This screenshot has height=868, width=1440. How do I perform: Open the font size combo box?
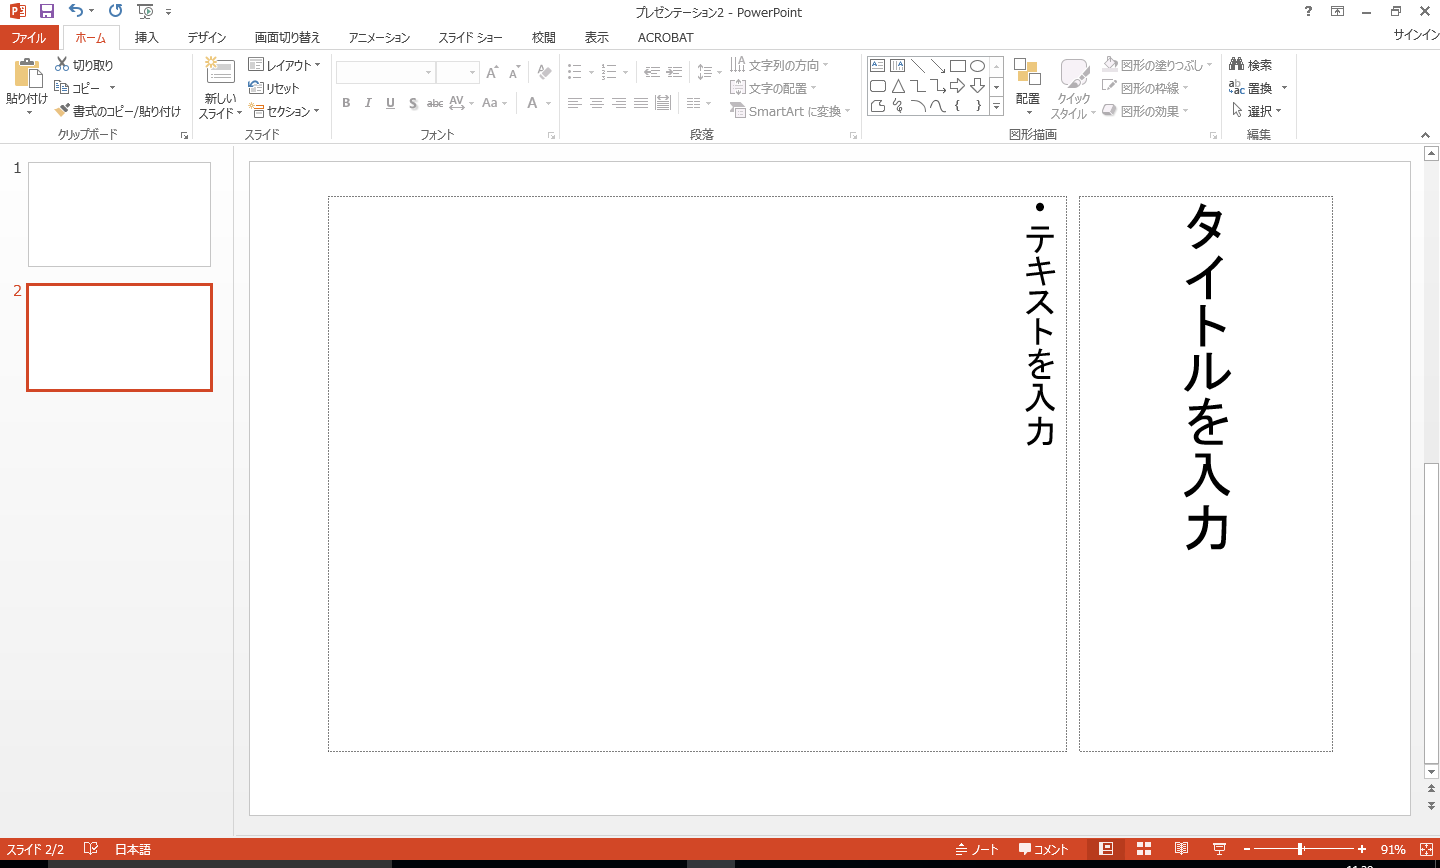click(458, 72)
